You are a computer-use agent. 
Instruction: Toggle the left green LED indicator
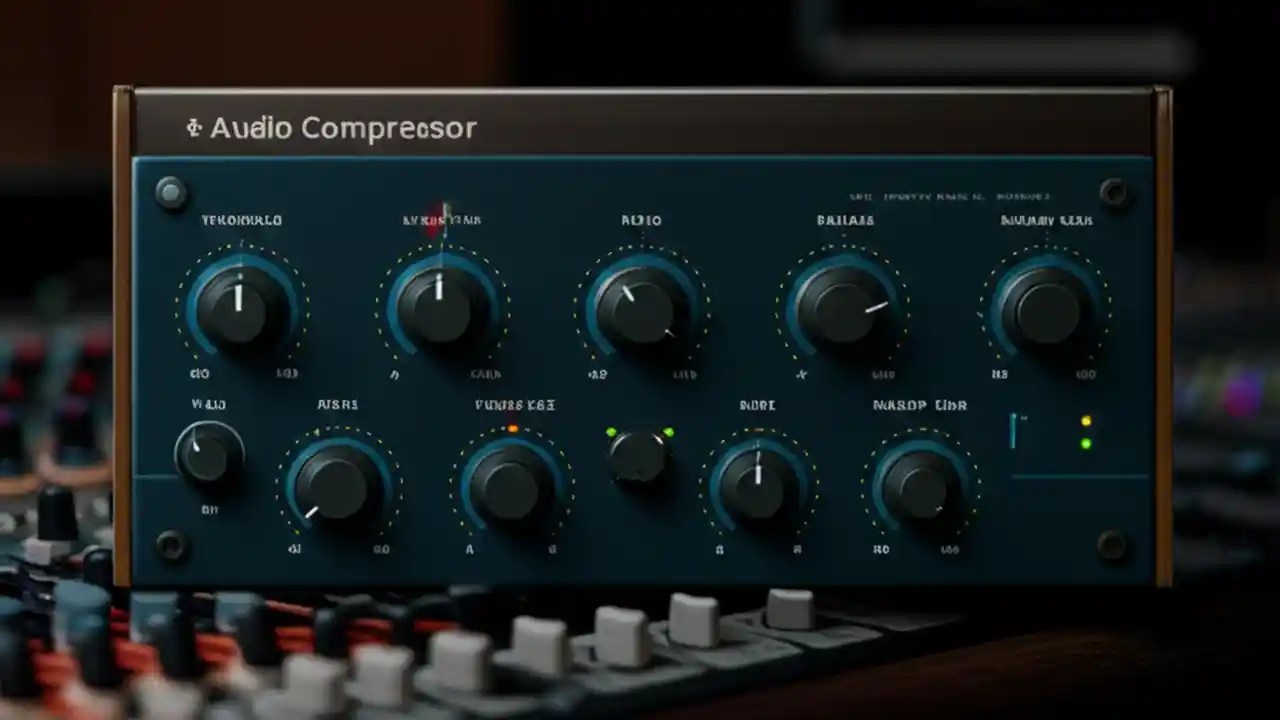612,429
